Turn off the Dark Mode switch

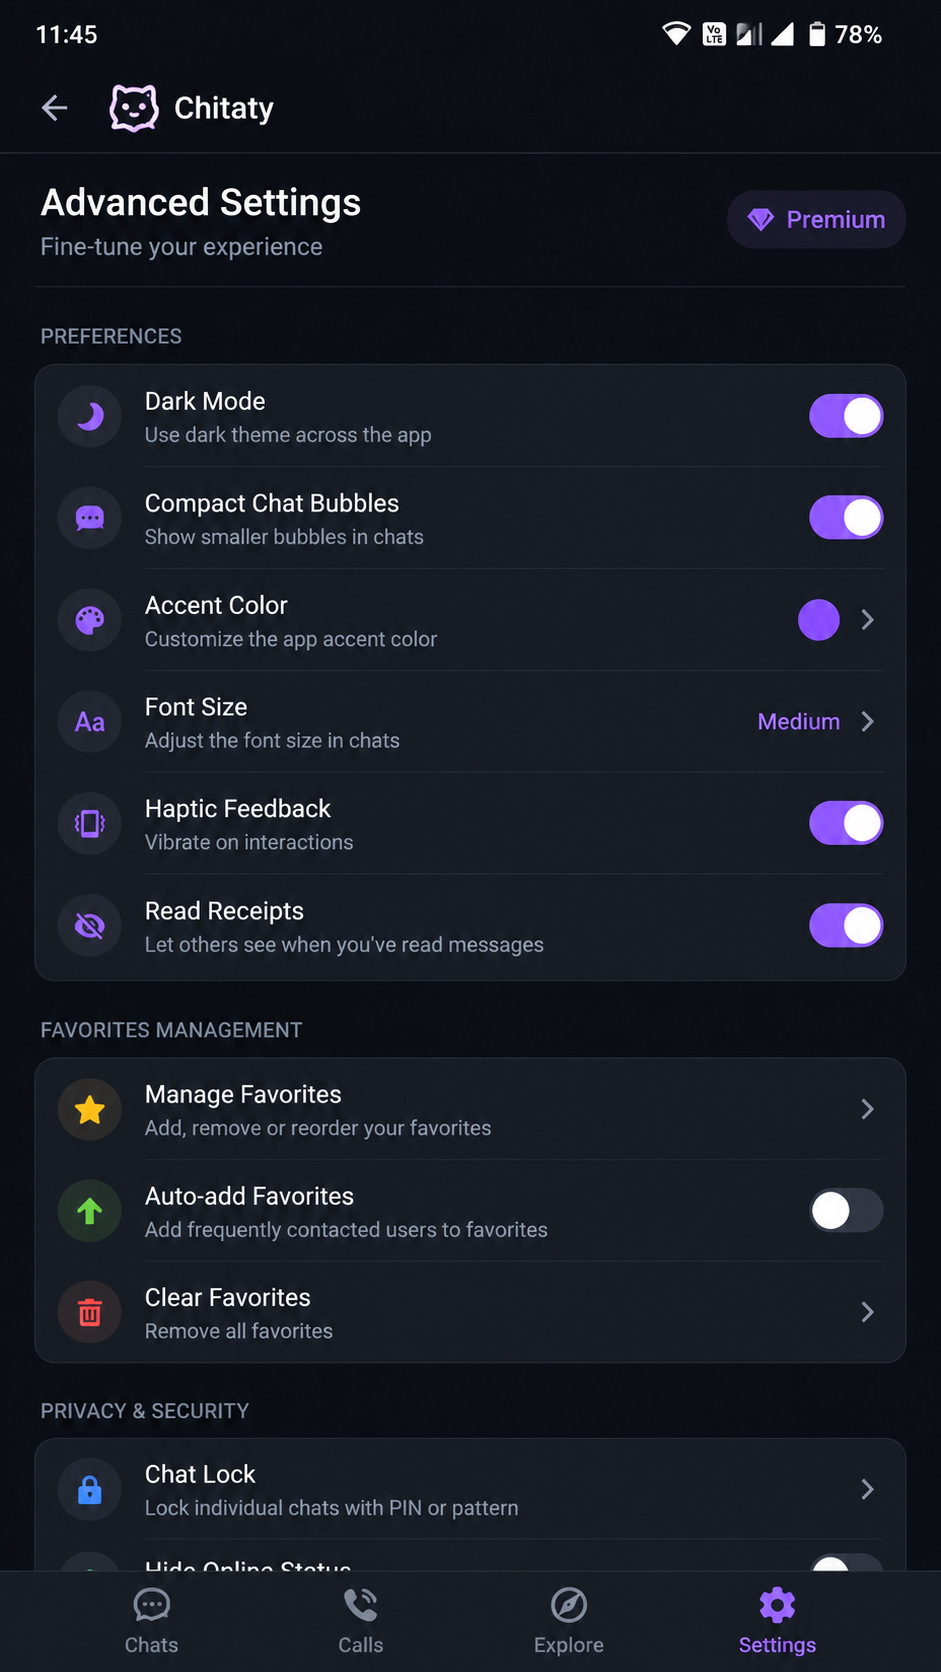(846, 416)
